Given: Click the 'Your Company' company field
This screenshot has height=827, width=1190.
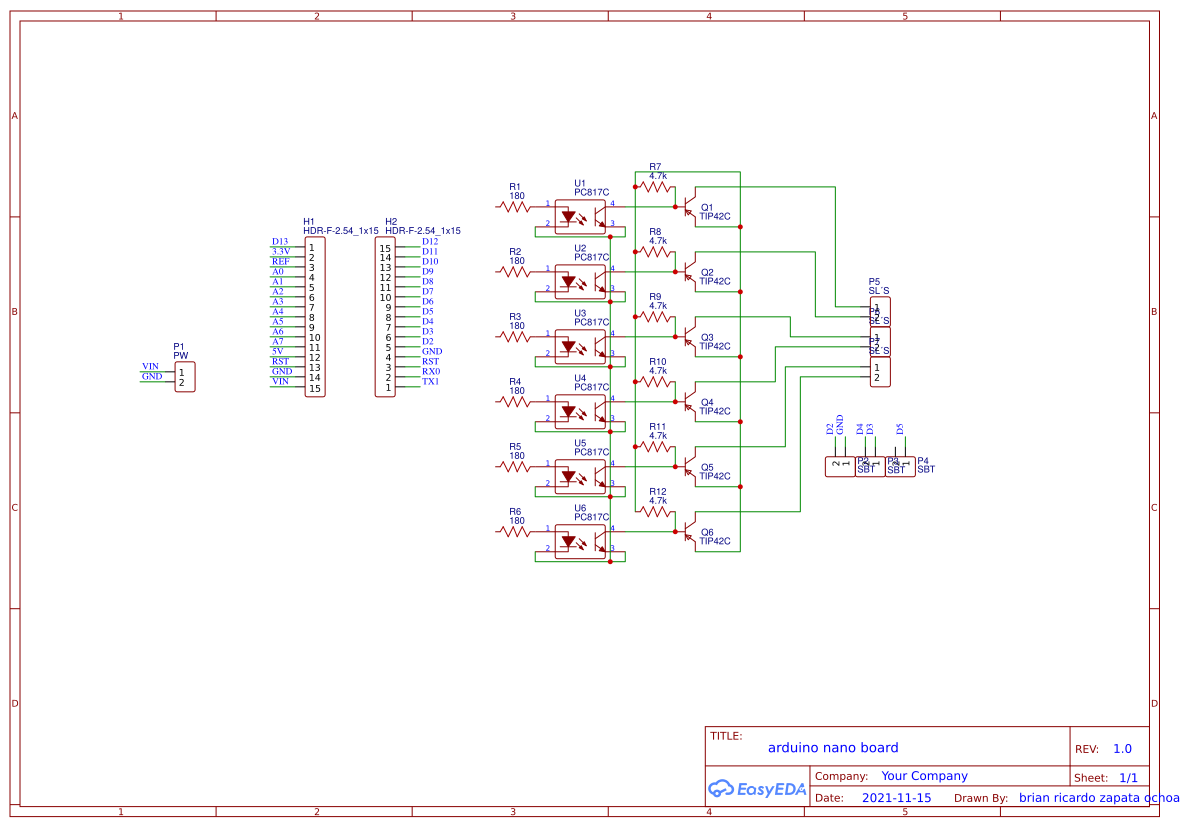Looking at the screenshot, I should 924,775.
